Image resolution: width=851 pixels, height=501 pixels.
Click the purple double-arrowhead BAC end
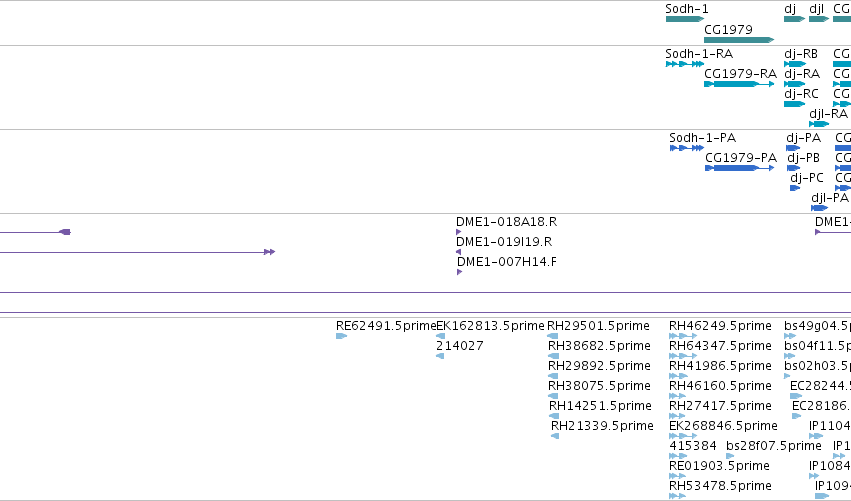269,252
